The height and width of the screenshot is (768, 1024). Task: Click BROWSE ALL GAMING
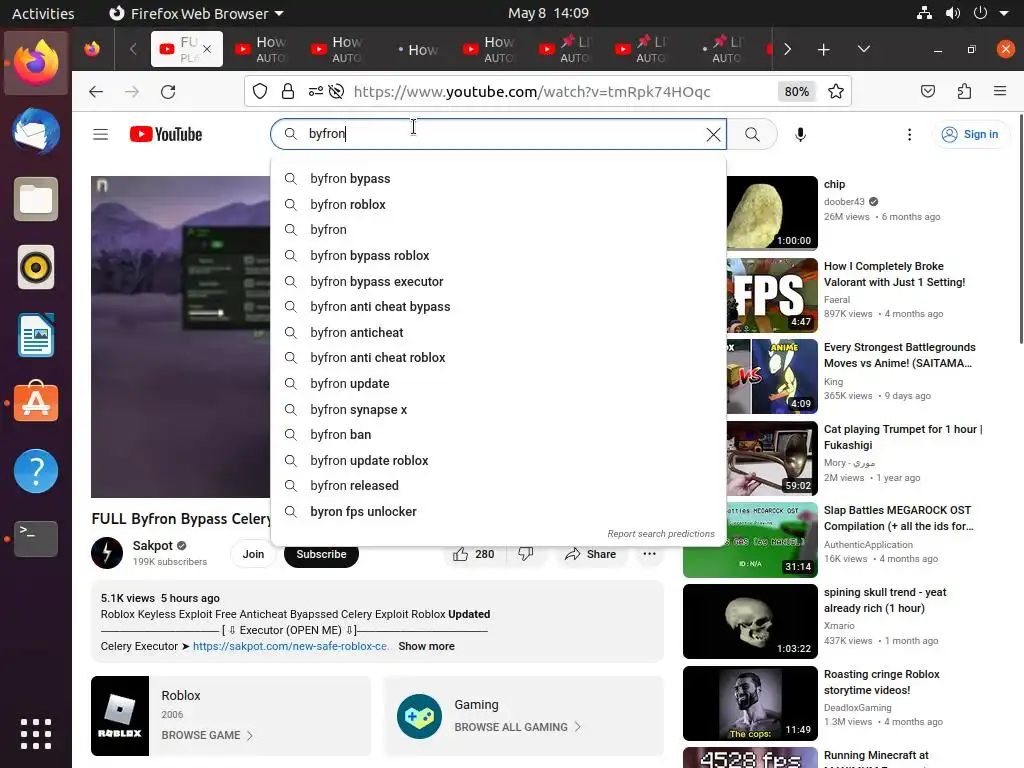tap(517, 727)
